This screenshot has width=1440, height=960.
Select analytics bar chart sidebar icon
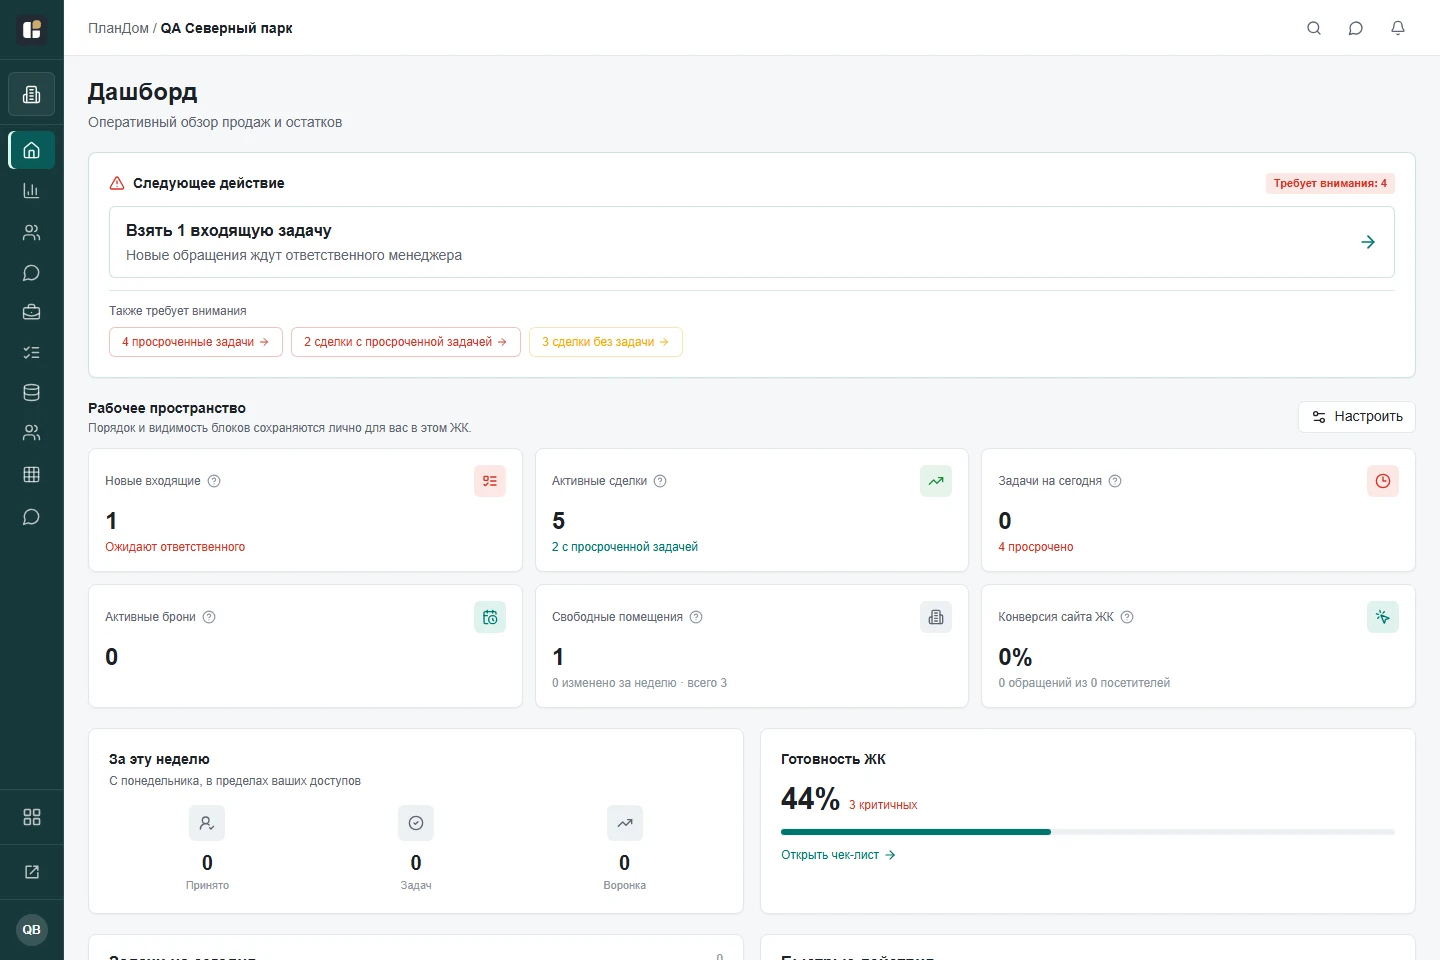coord(32,190)
